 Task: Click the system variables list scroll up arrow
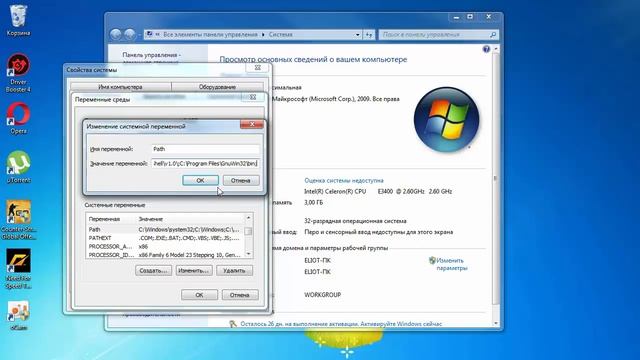(248, 218)
